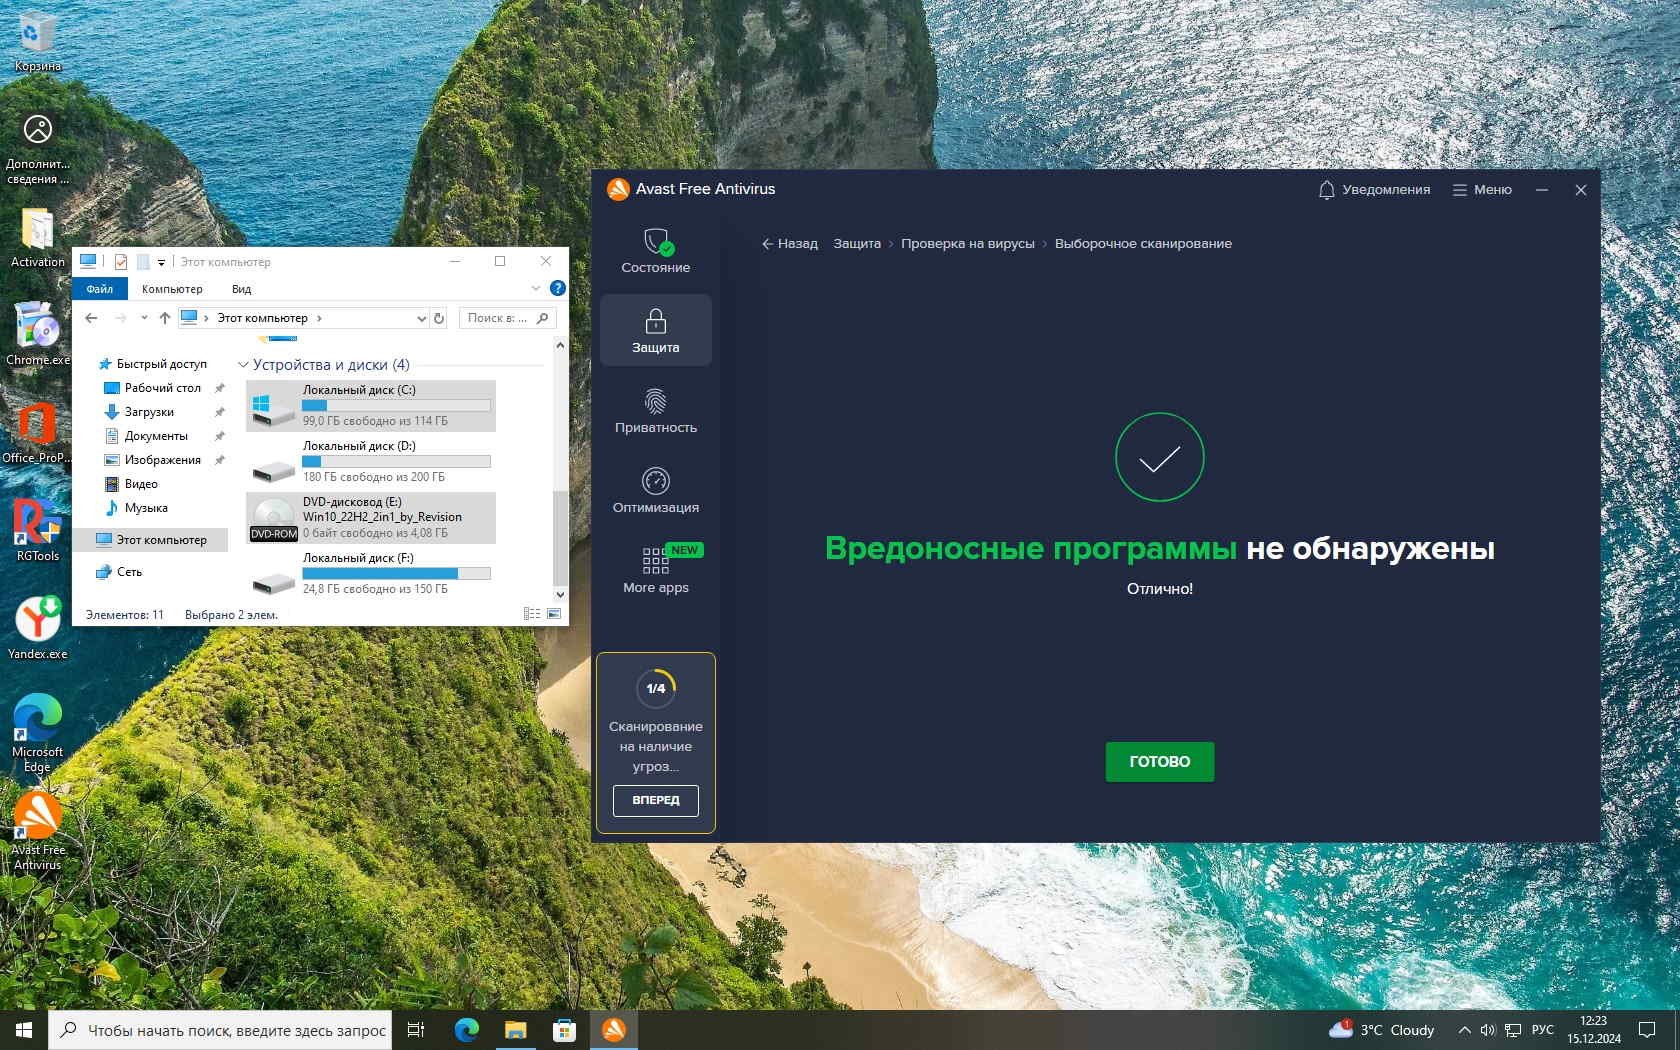Select the Avast Free Antivirus desktop shortcut

point(37,831)
